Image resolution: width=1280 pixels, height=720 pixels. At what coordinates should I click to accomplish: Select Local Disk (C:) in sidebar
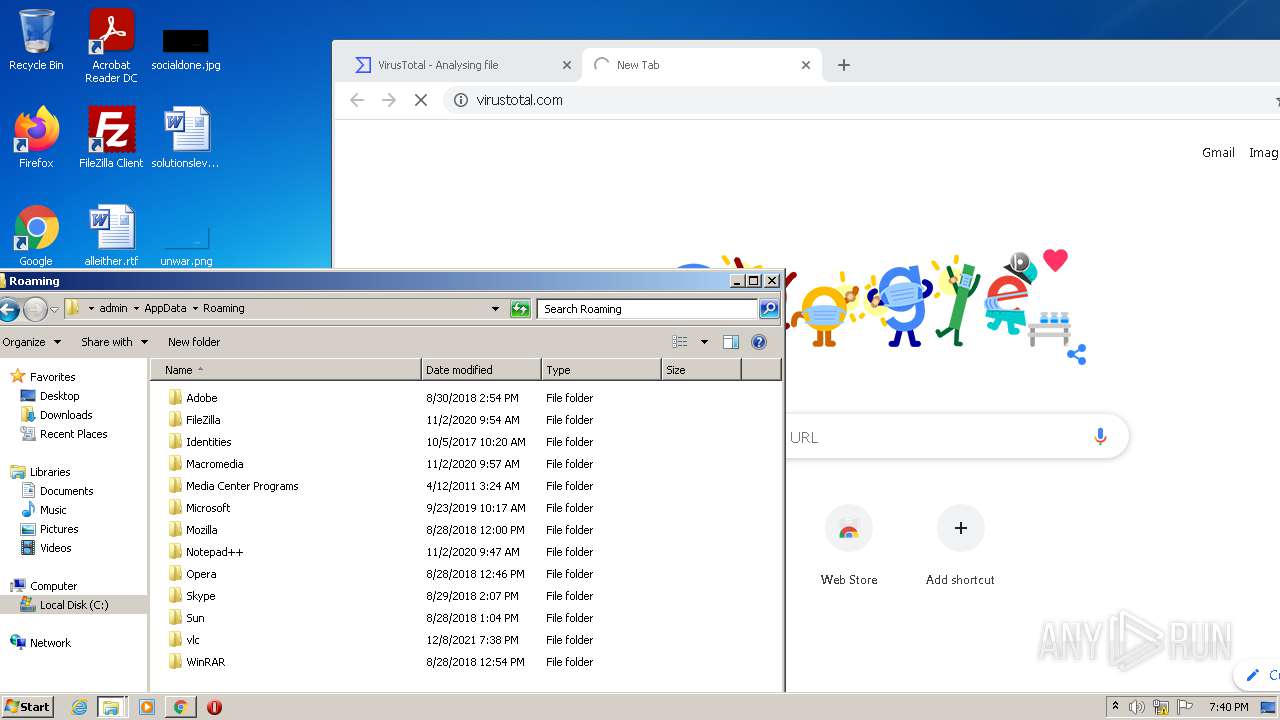73,605
